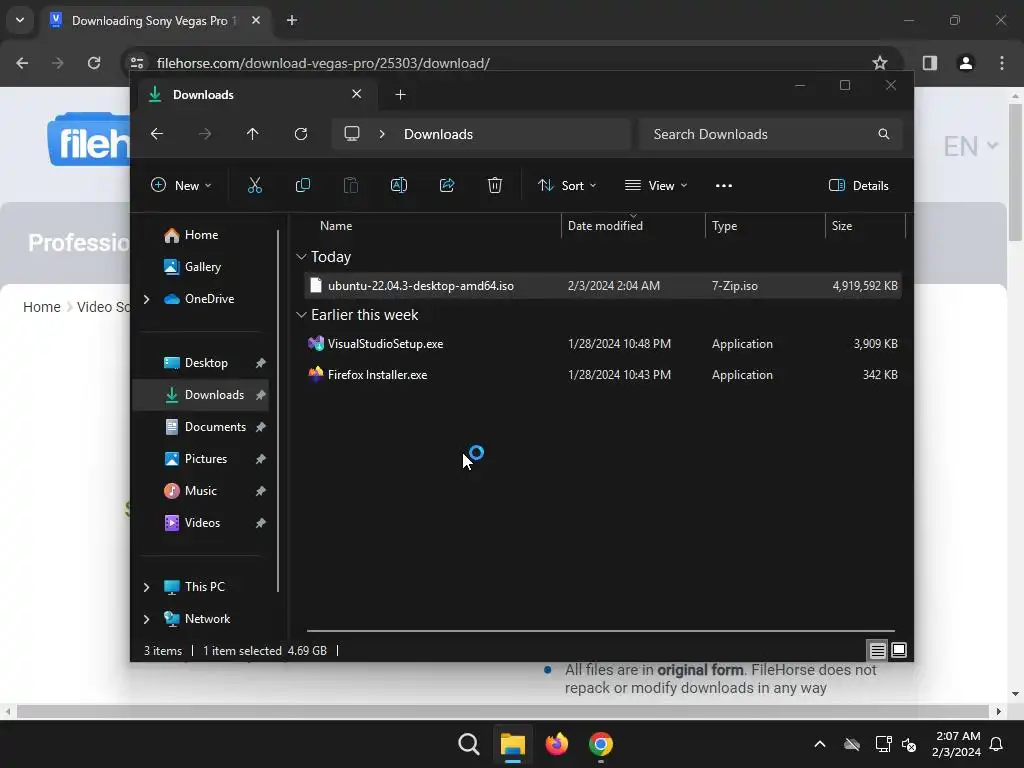
Task: Open the New dropdown menu
Action: coord(181,185)
